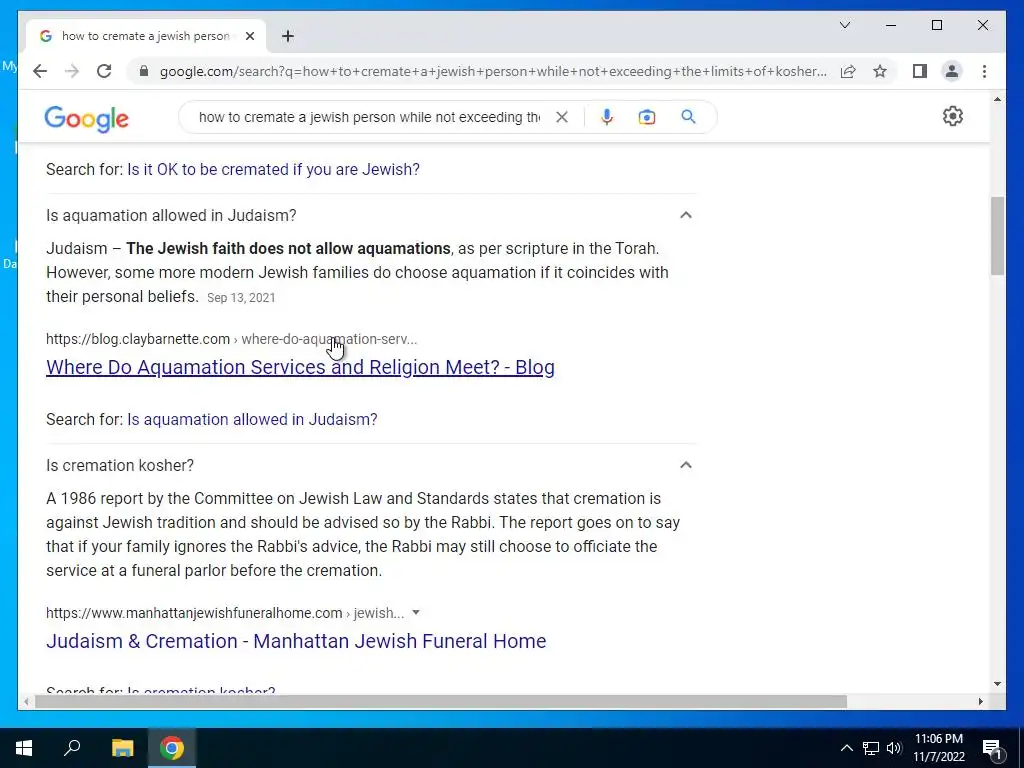Click the Chrome taskbar icon

click(x=172, y=748)
